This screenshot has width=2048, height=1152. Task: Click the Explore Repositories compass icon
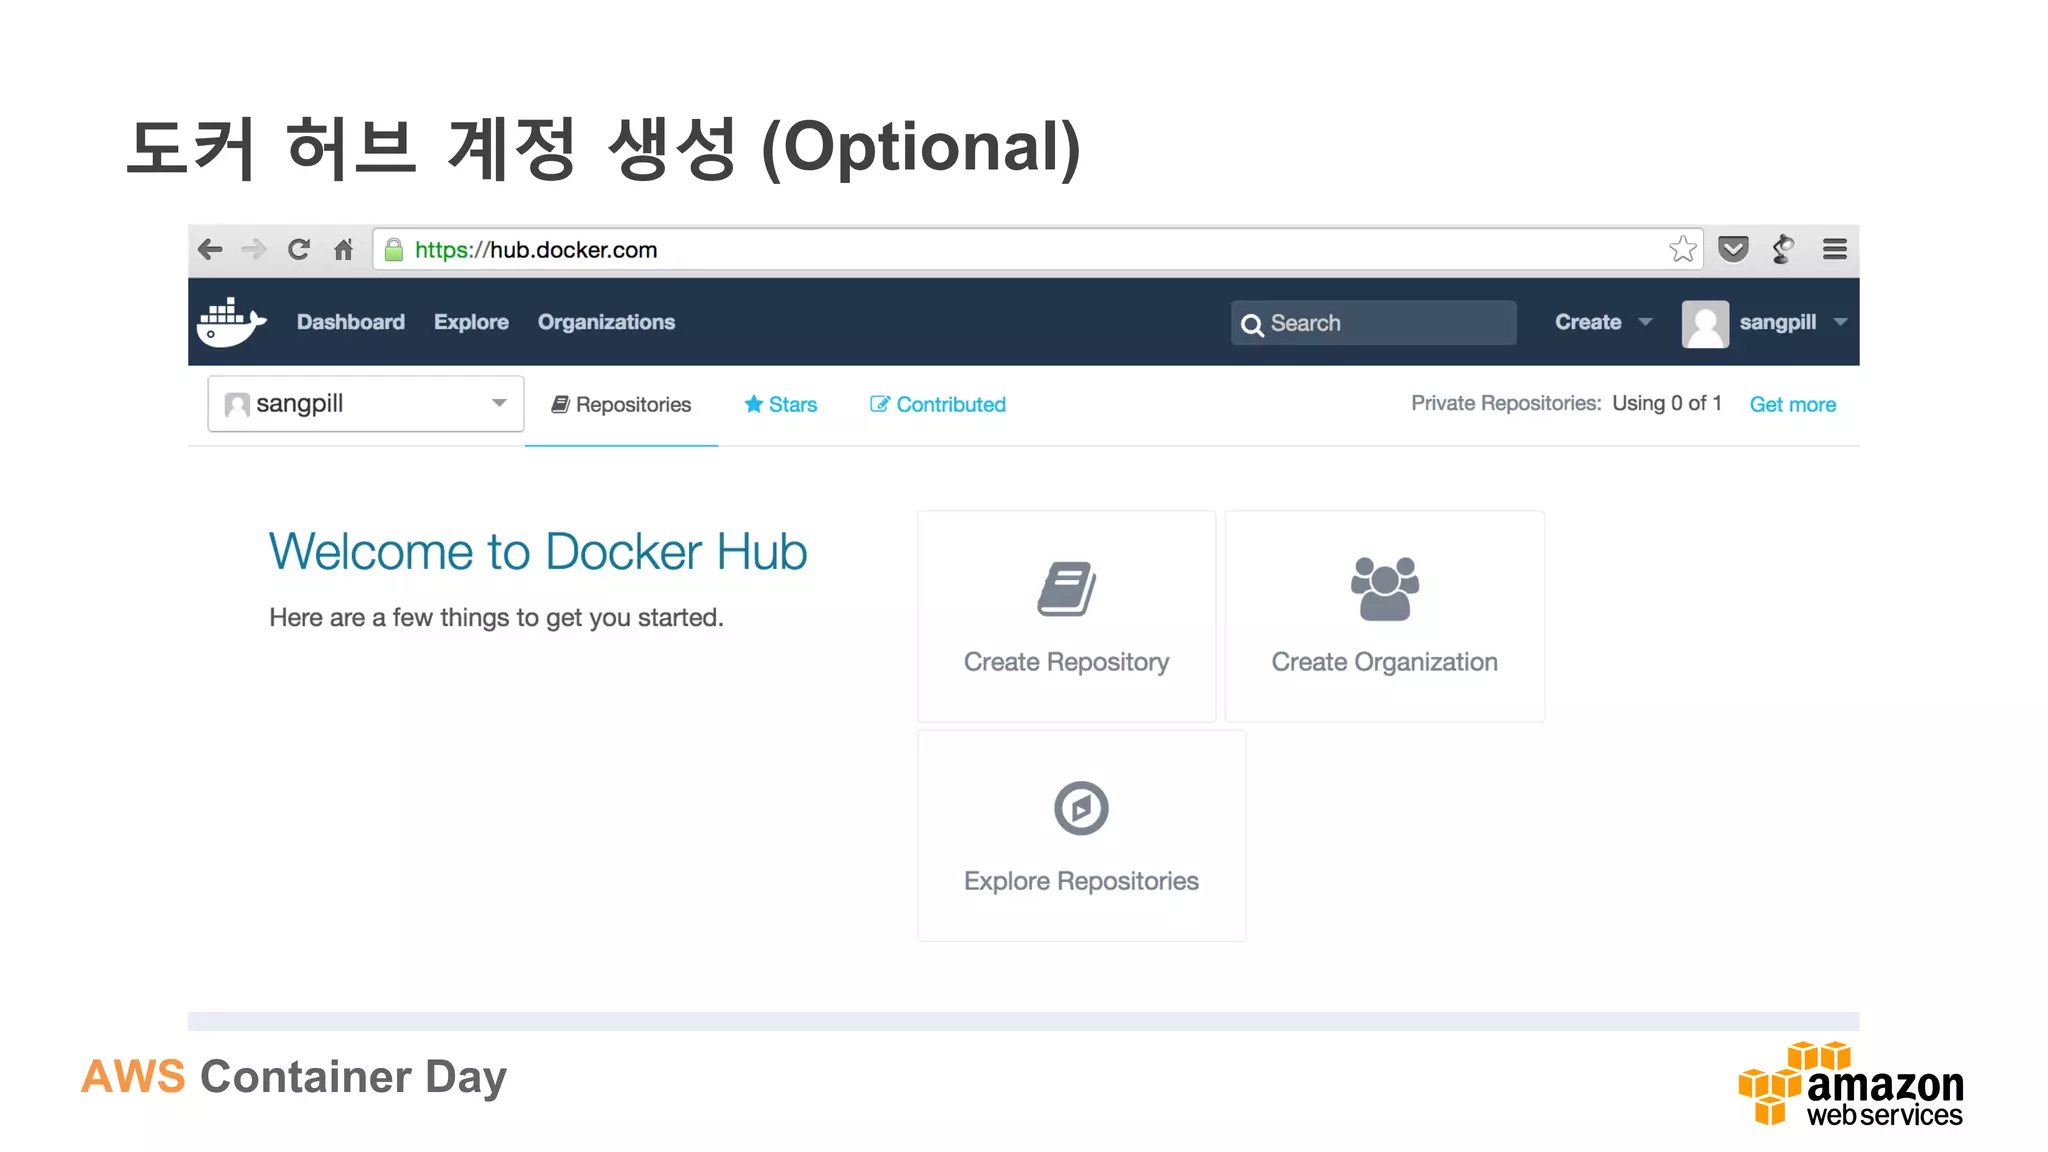(x=1081, y=808)
